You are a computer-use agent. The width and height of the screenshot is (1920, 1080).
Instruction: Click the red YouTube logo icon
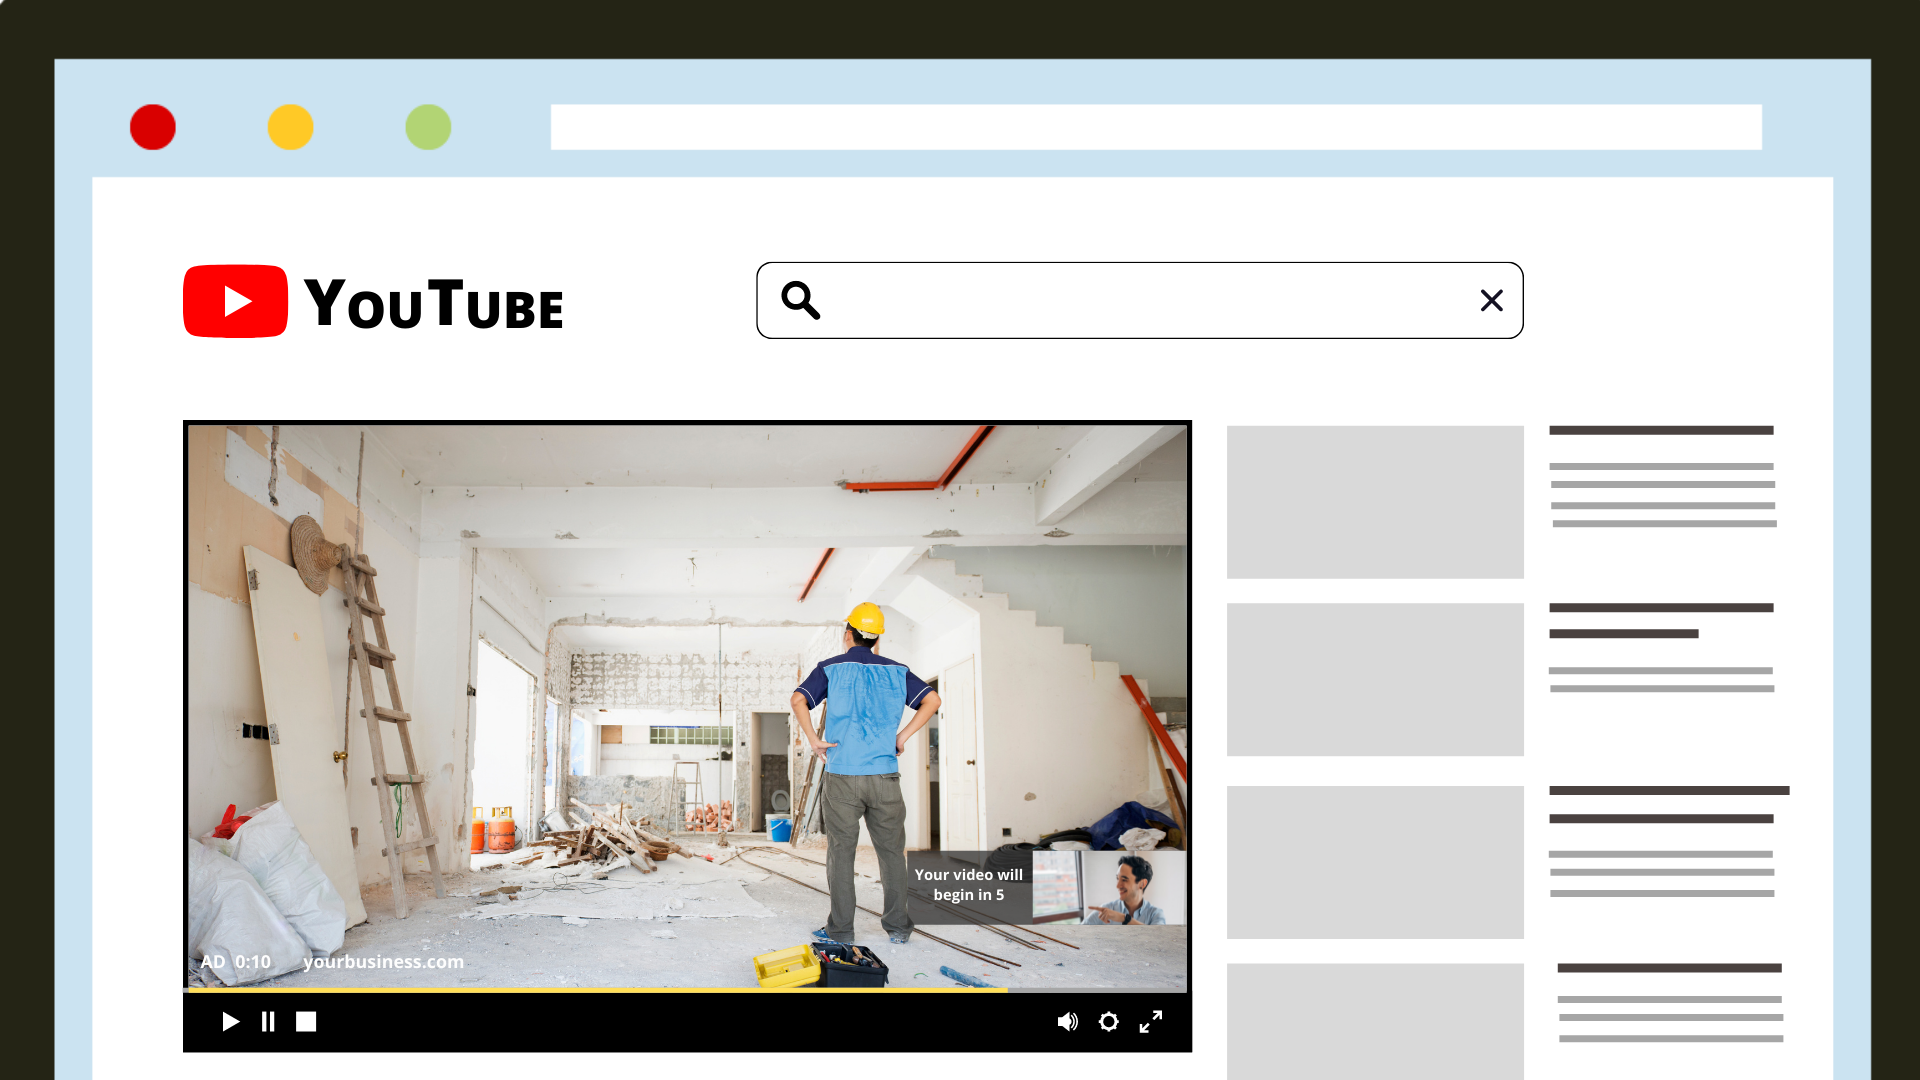click(x=235, y=301)
